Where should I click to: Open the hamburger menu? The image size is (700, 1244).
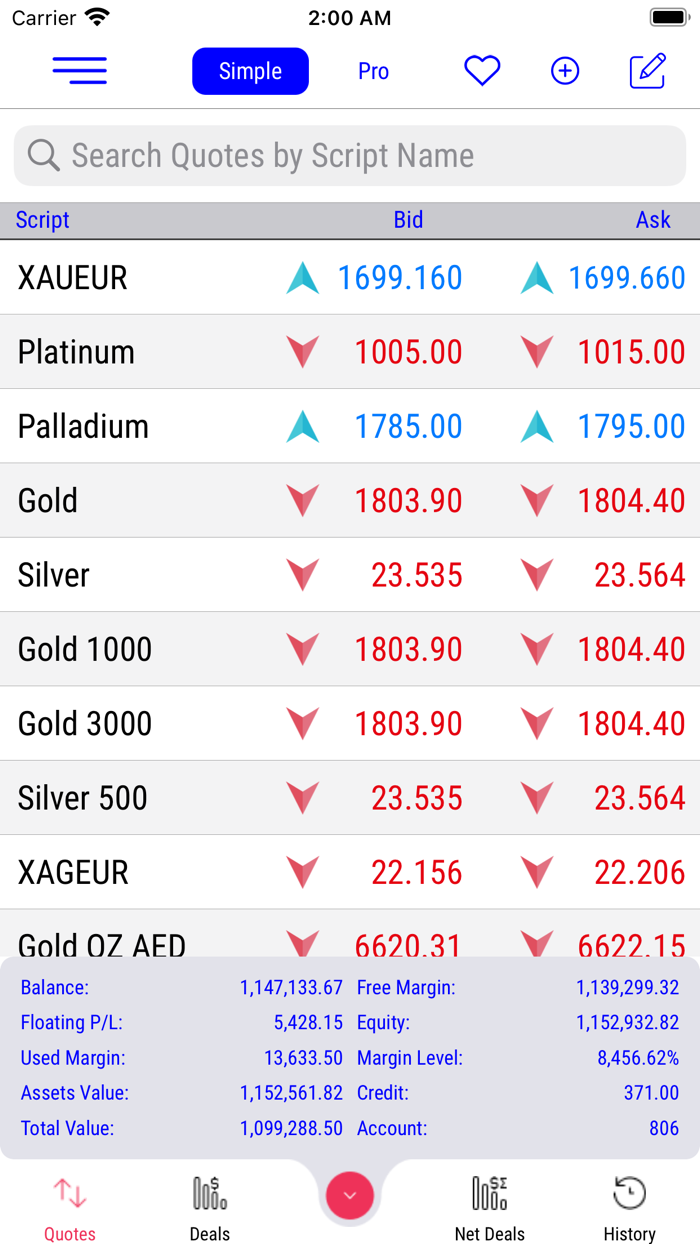(80, 70)
